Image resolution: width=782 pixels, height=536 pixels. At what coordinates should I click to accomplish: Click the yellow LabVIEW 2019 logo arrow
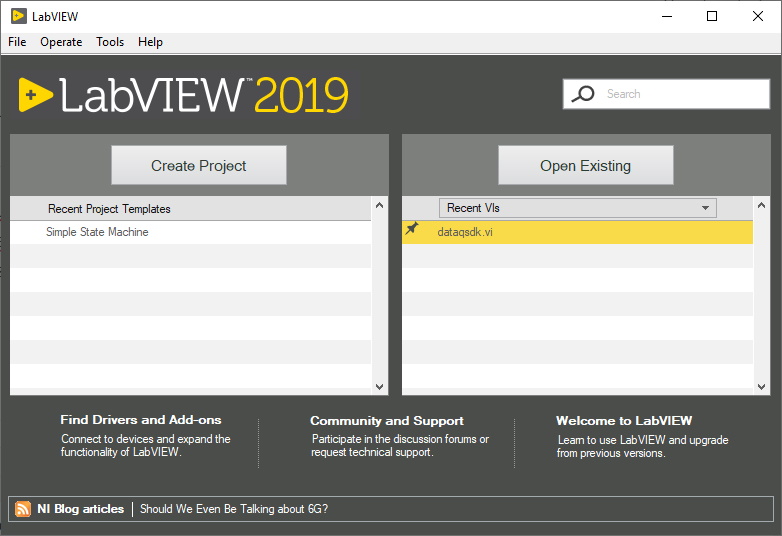35,95
